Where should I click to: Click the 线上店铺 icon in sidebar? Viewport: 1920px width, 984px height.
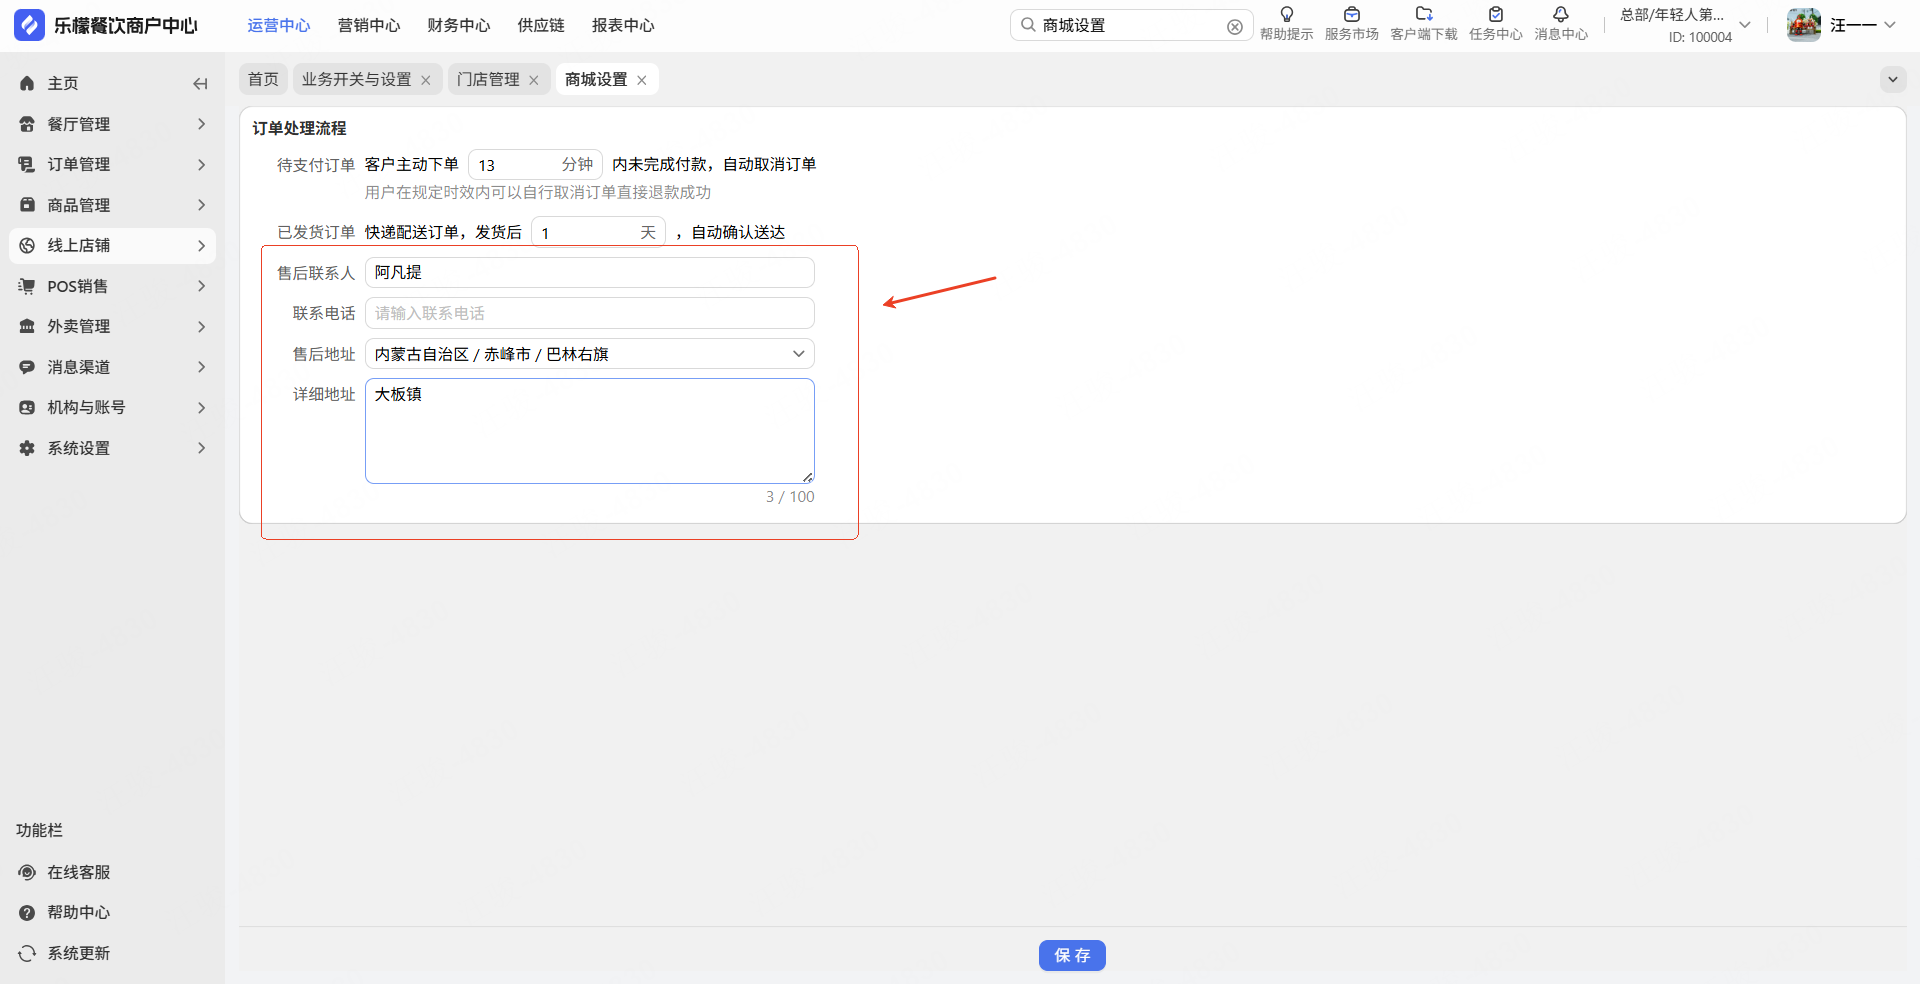pyautogui.click(x=27, y=245)
